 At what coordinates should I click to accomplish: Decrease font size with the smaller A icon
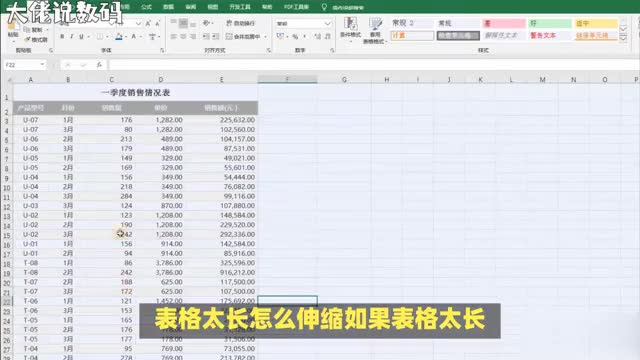click(x=158, y=24)
